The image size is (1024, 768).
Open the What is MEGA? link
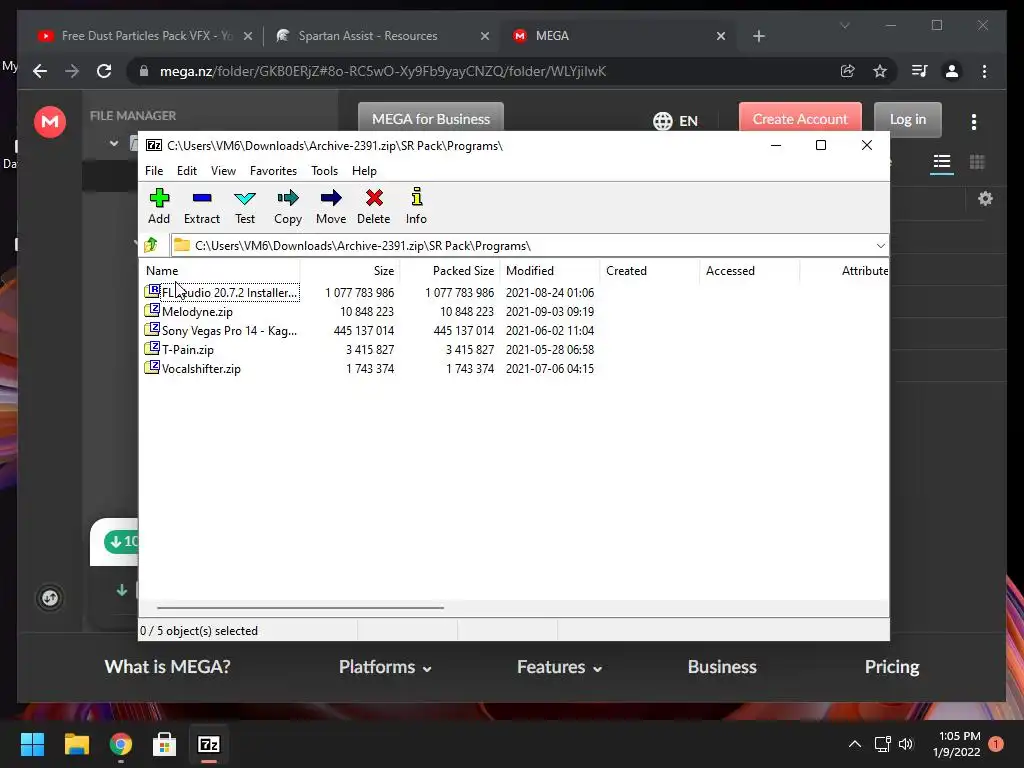point(167,667)
